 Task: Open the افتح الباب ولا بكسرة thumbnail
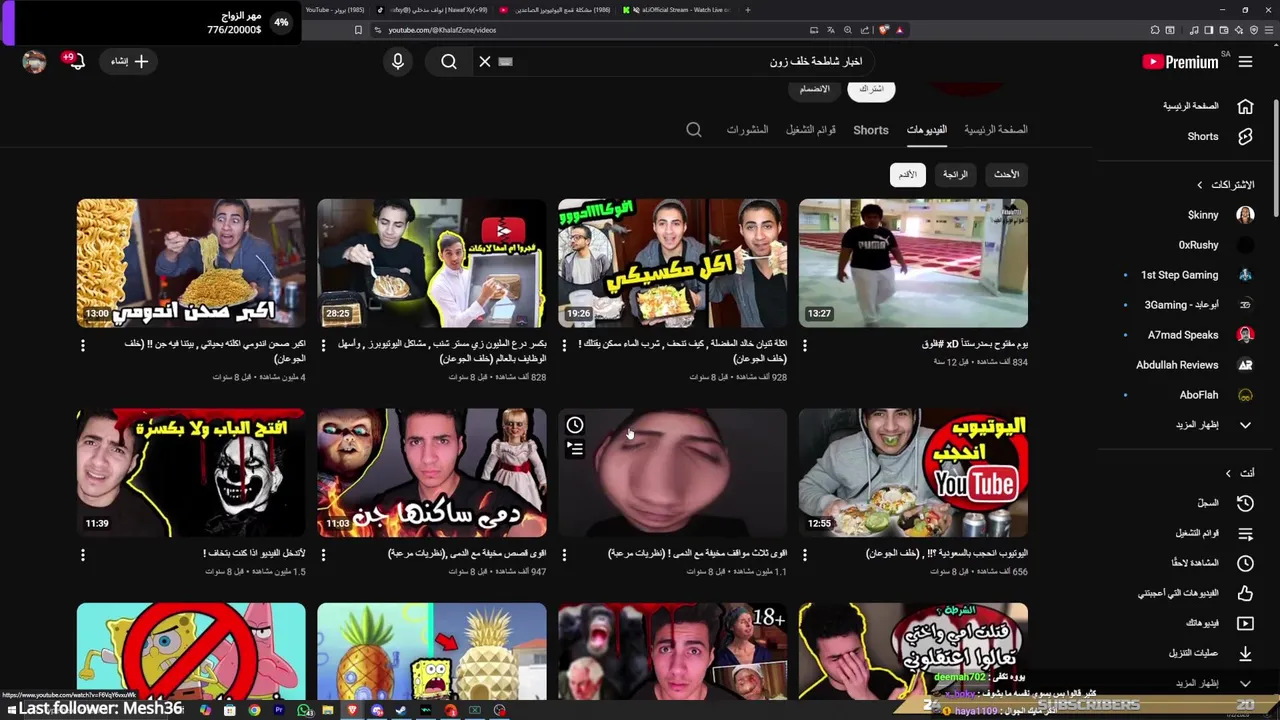(191, 472)
